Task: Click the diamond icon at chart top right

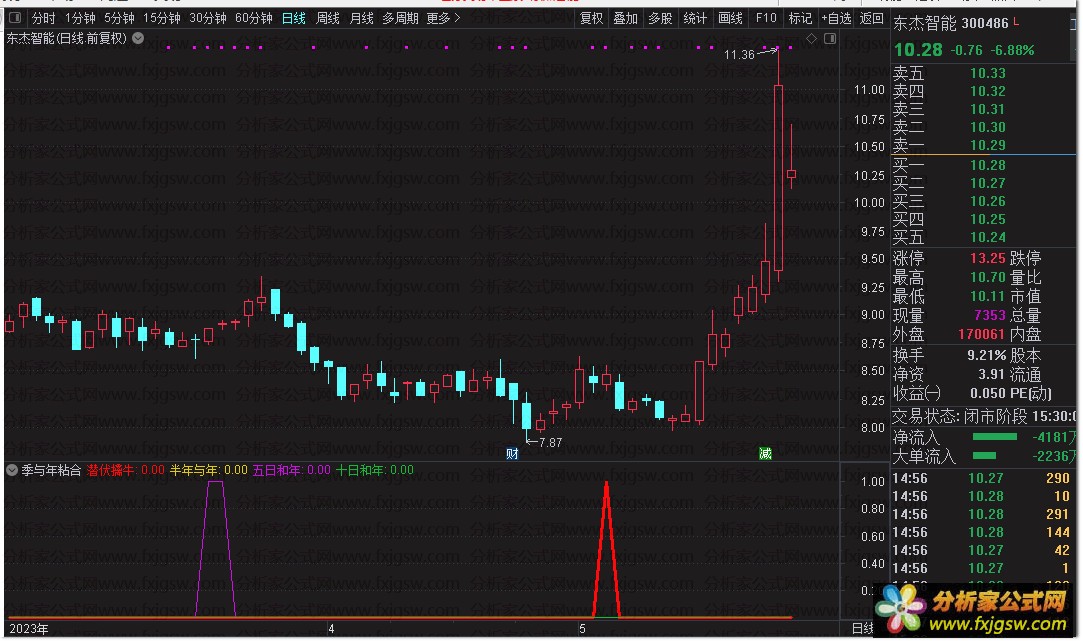Action: (812, 39)
